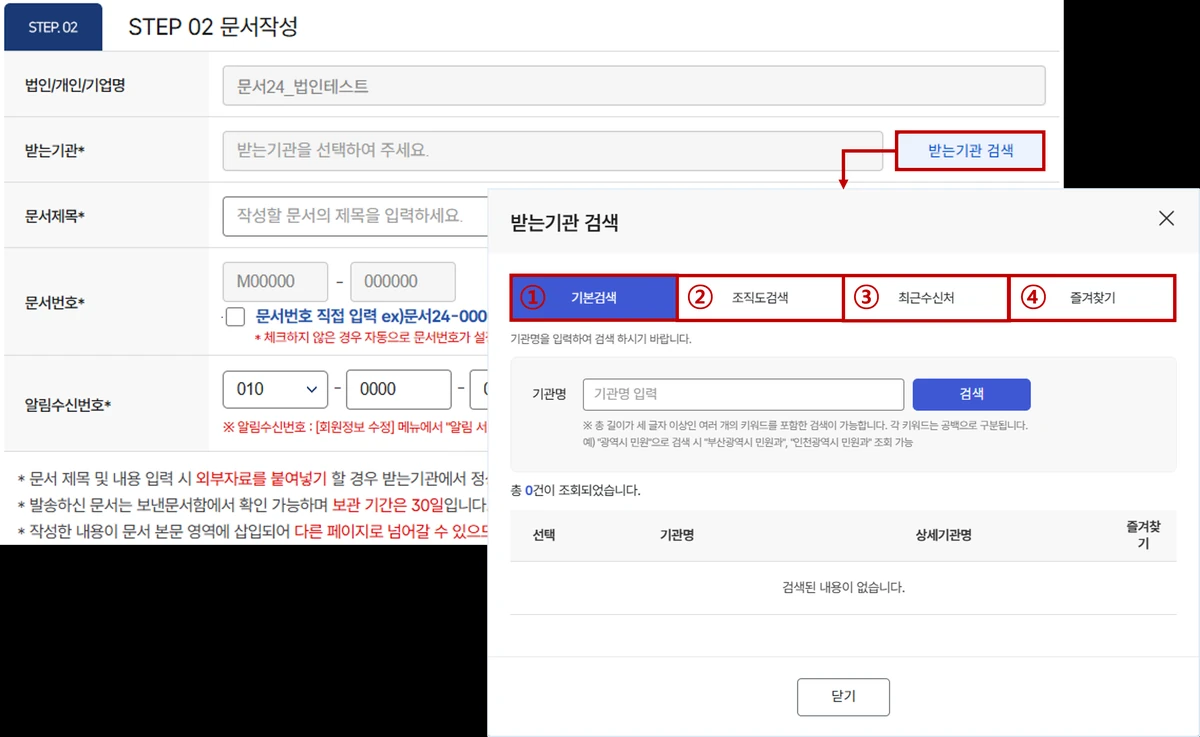Click the 받는기관 검색 dialog title
1200x737 pixels.
pyautogui.click(x=564, y=222)
